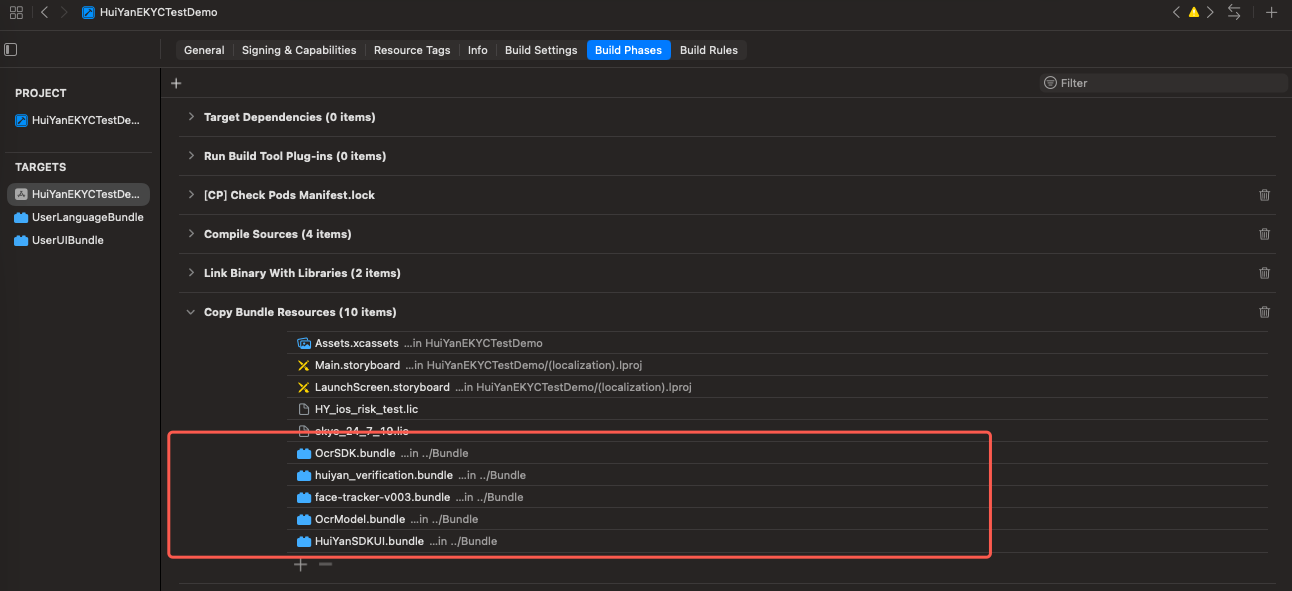This screenshot has height=591, width=1292.
Task: Open the related items grid icon
Action: coord(16,12)
